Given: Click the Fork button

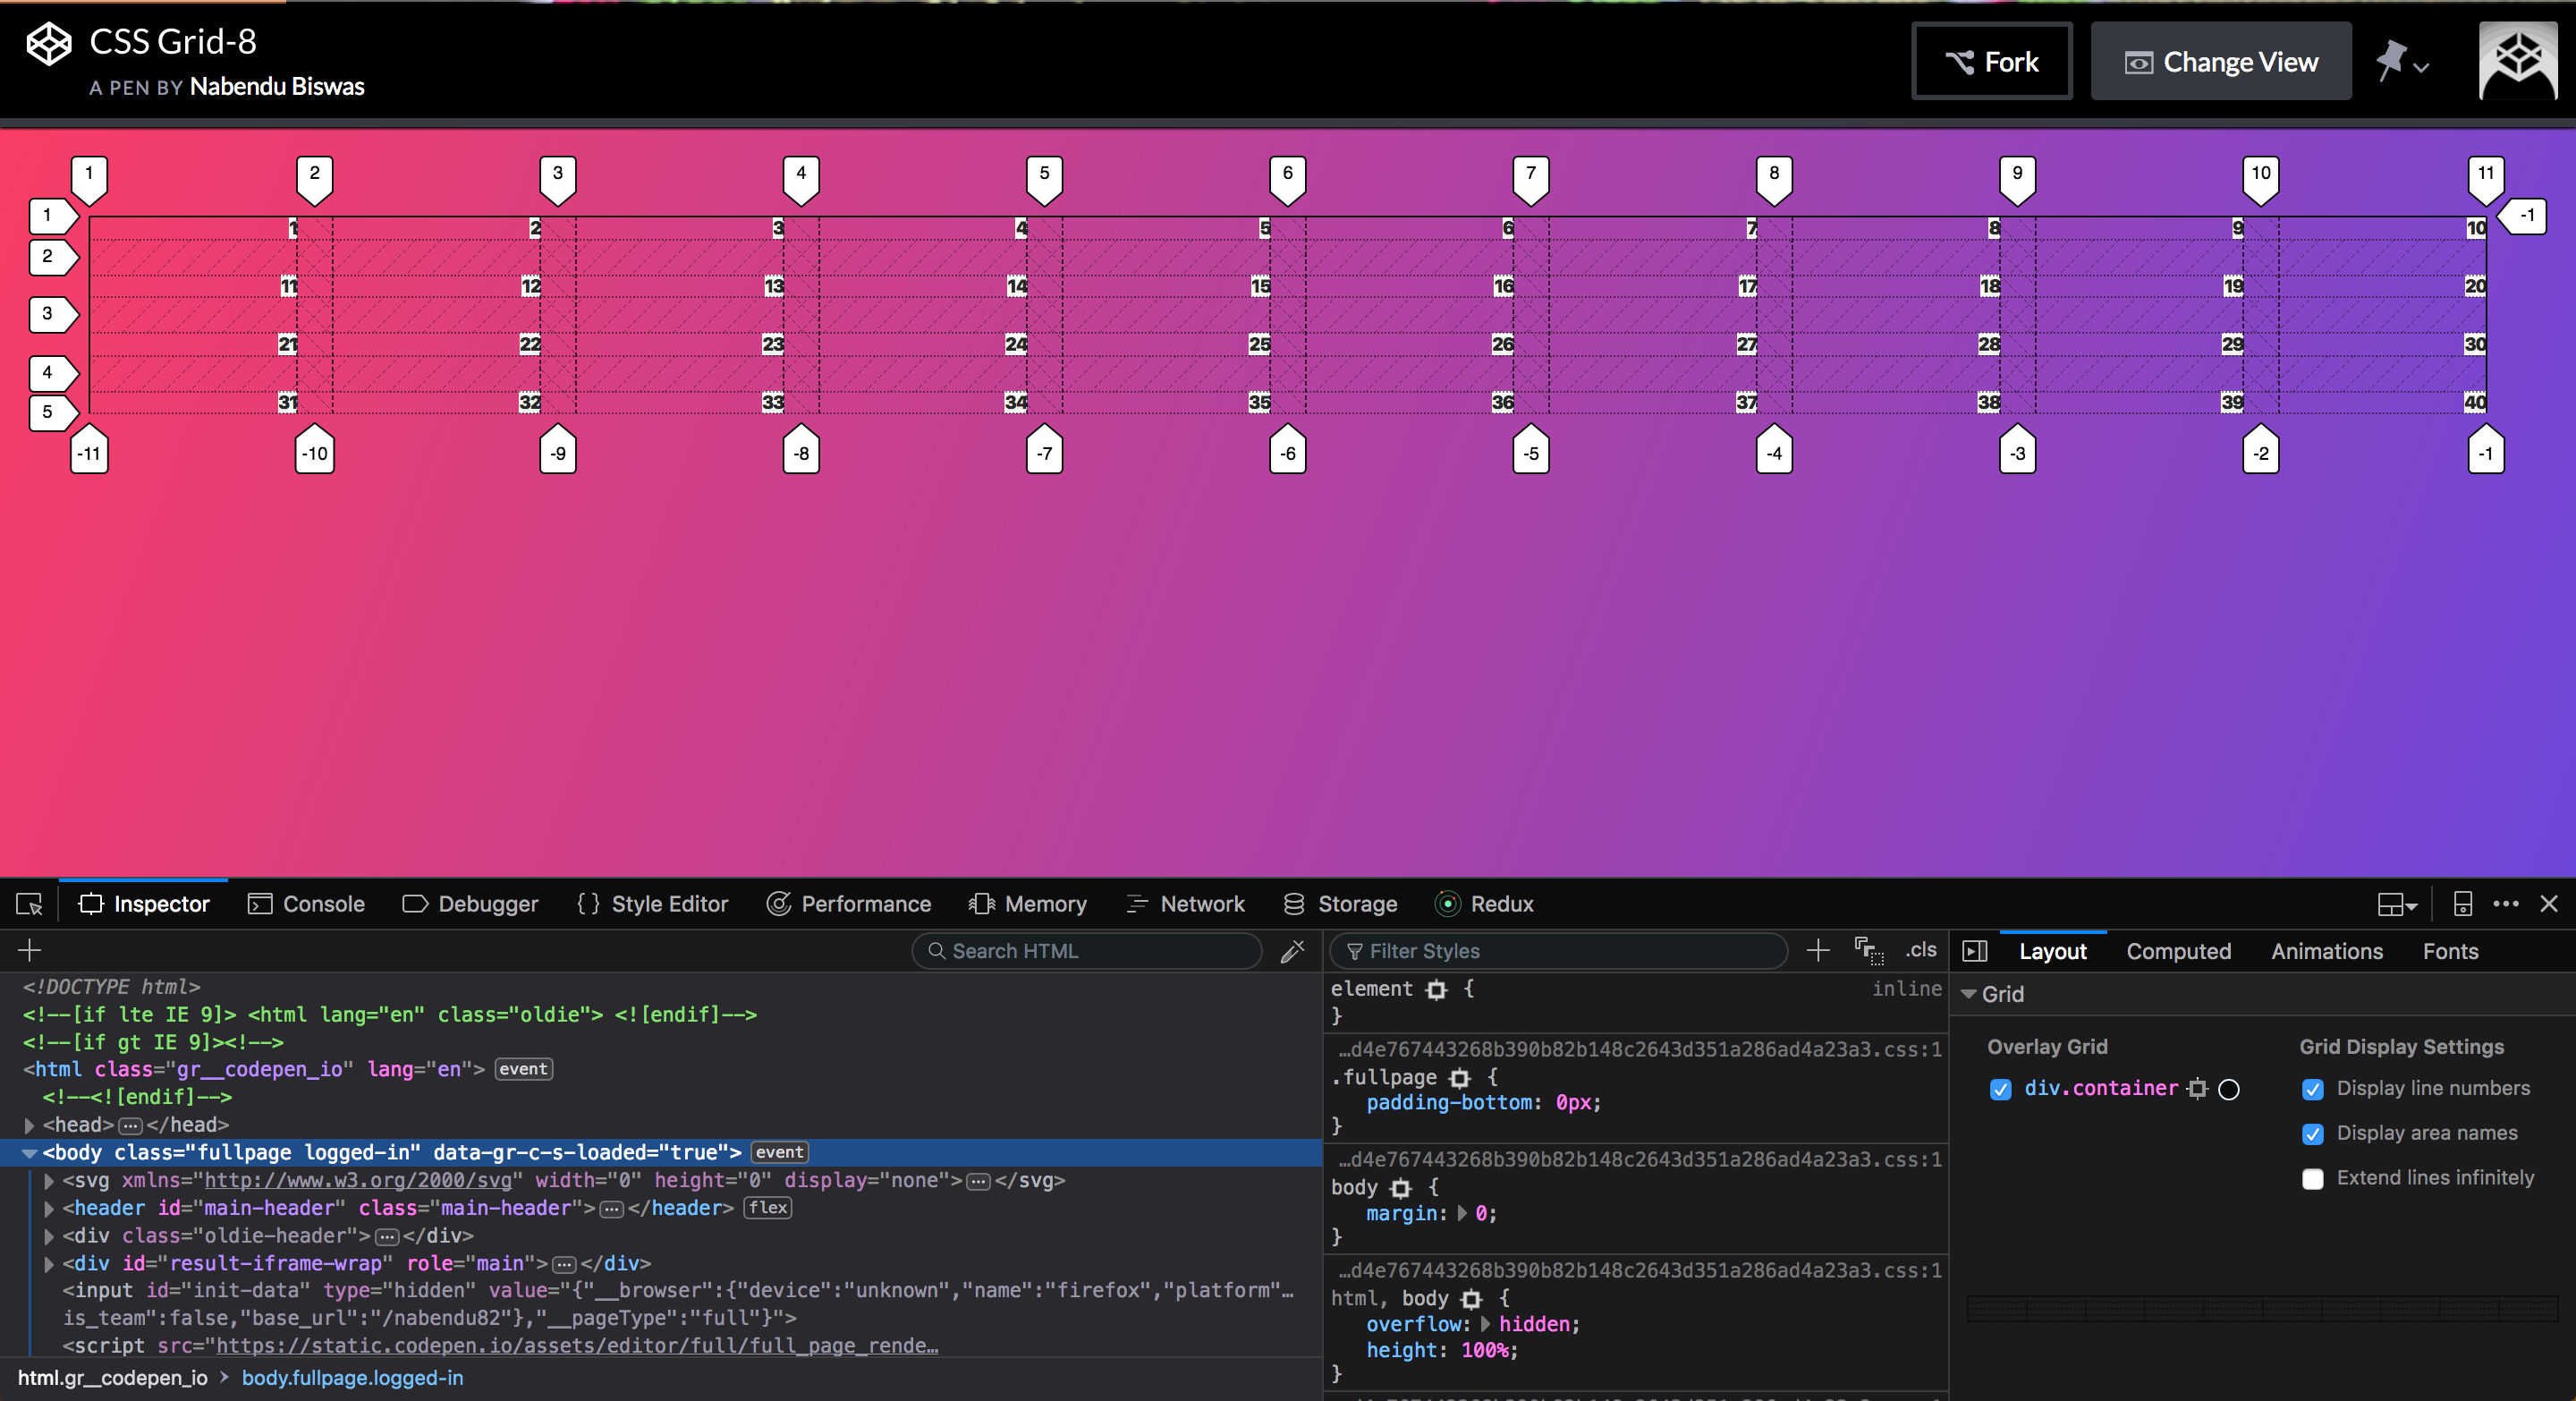Looking at the screenshot, I should pos(1991,62).
